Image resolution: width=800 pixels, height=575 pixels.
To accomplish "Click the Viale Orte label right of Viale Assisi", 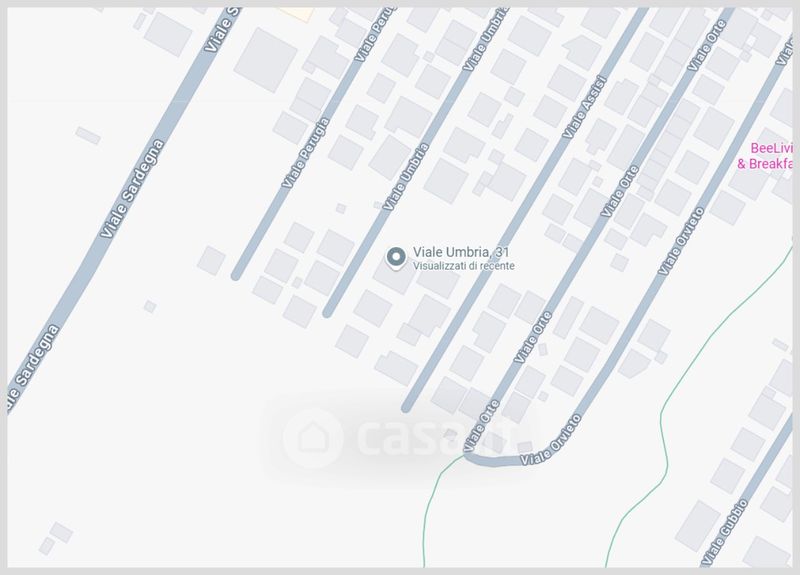I will 619,191.
